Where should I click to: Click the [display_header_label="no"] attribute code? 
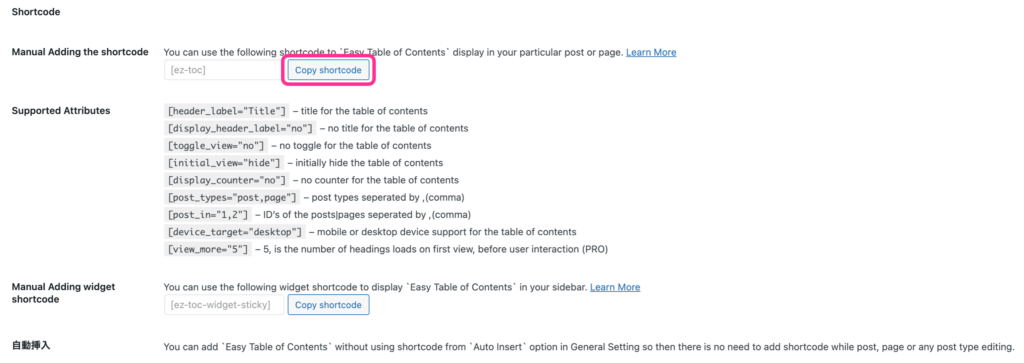240,129
